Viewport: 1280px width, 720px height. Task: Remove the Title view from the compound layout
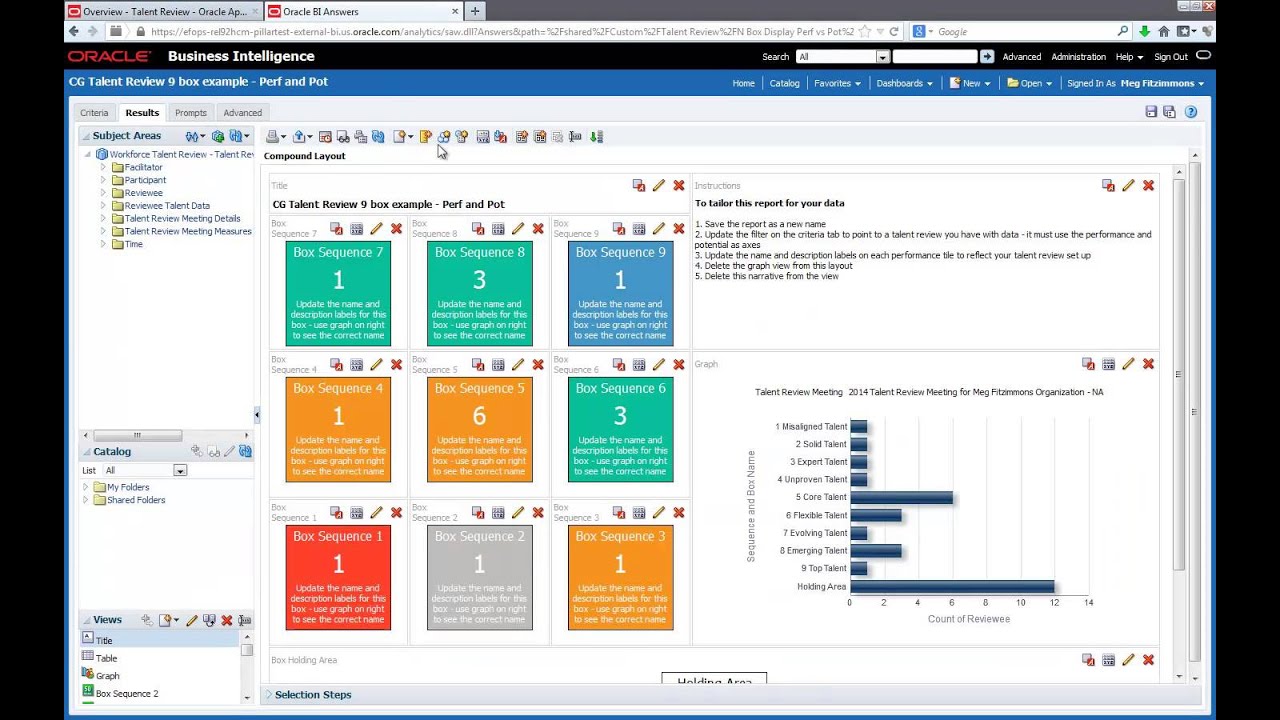[679, 185]
